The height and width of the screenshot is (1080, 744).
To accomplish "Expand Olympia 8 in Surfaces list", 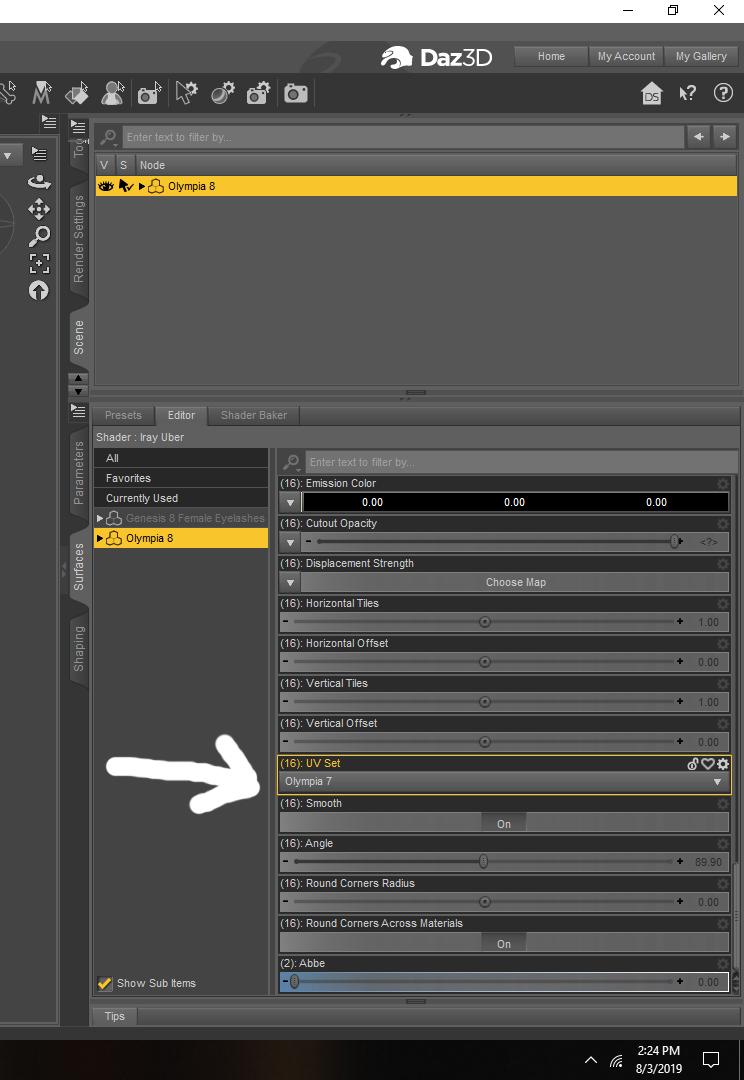I will click(x=100, y=538).
